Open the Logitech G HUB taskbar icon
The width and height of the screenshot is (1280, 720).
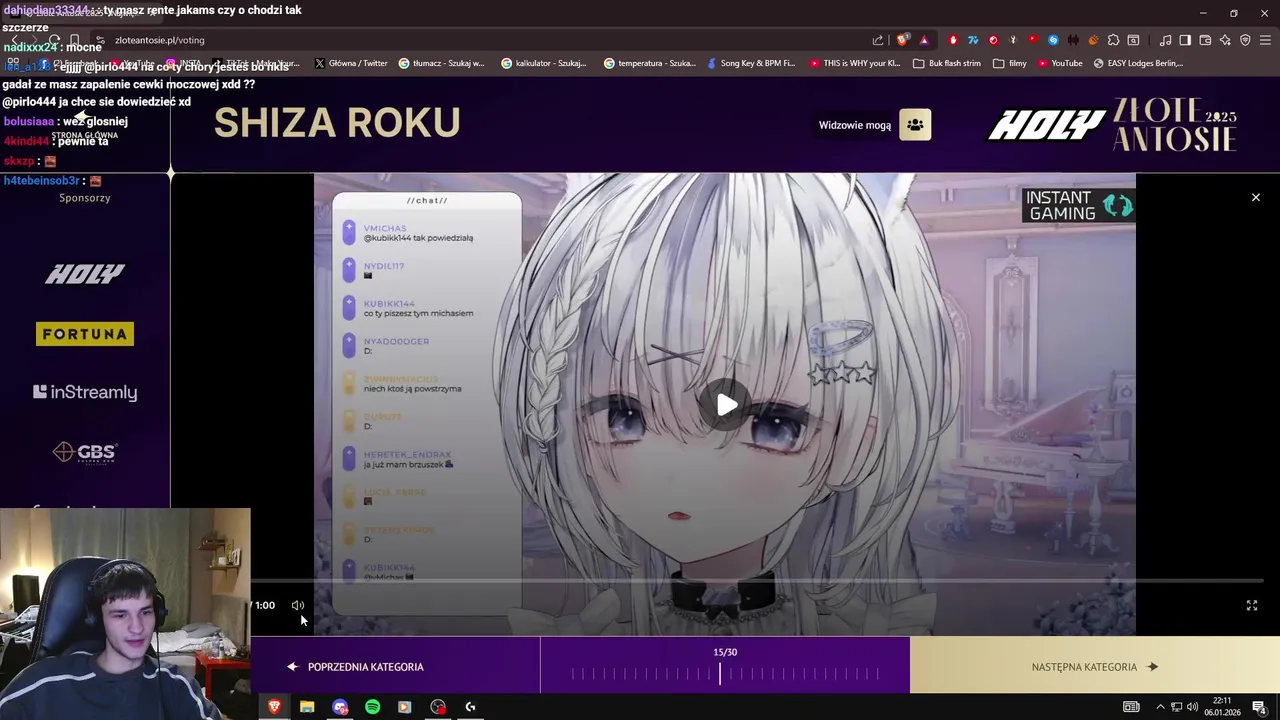point(470,707)
